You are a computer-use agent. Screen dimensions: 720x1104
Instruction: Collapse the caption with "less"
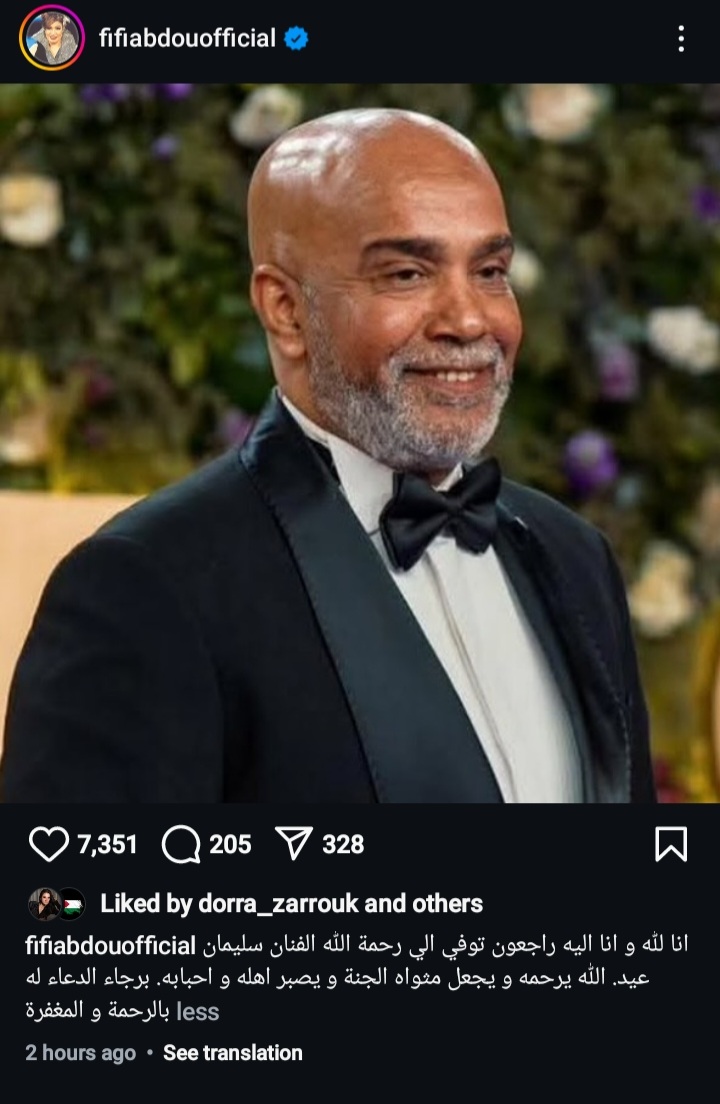197,1012
